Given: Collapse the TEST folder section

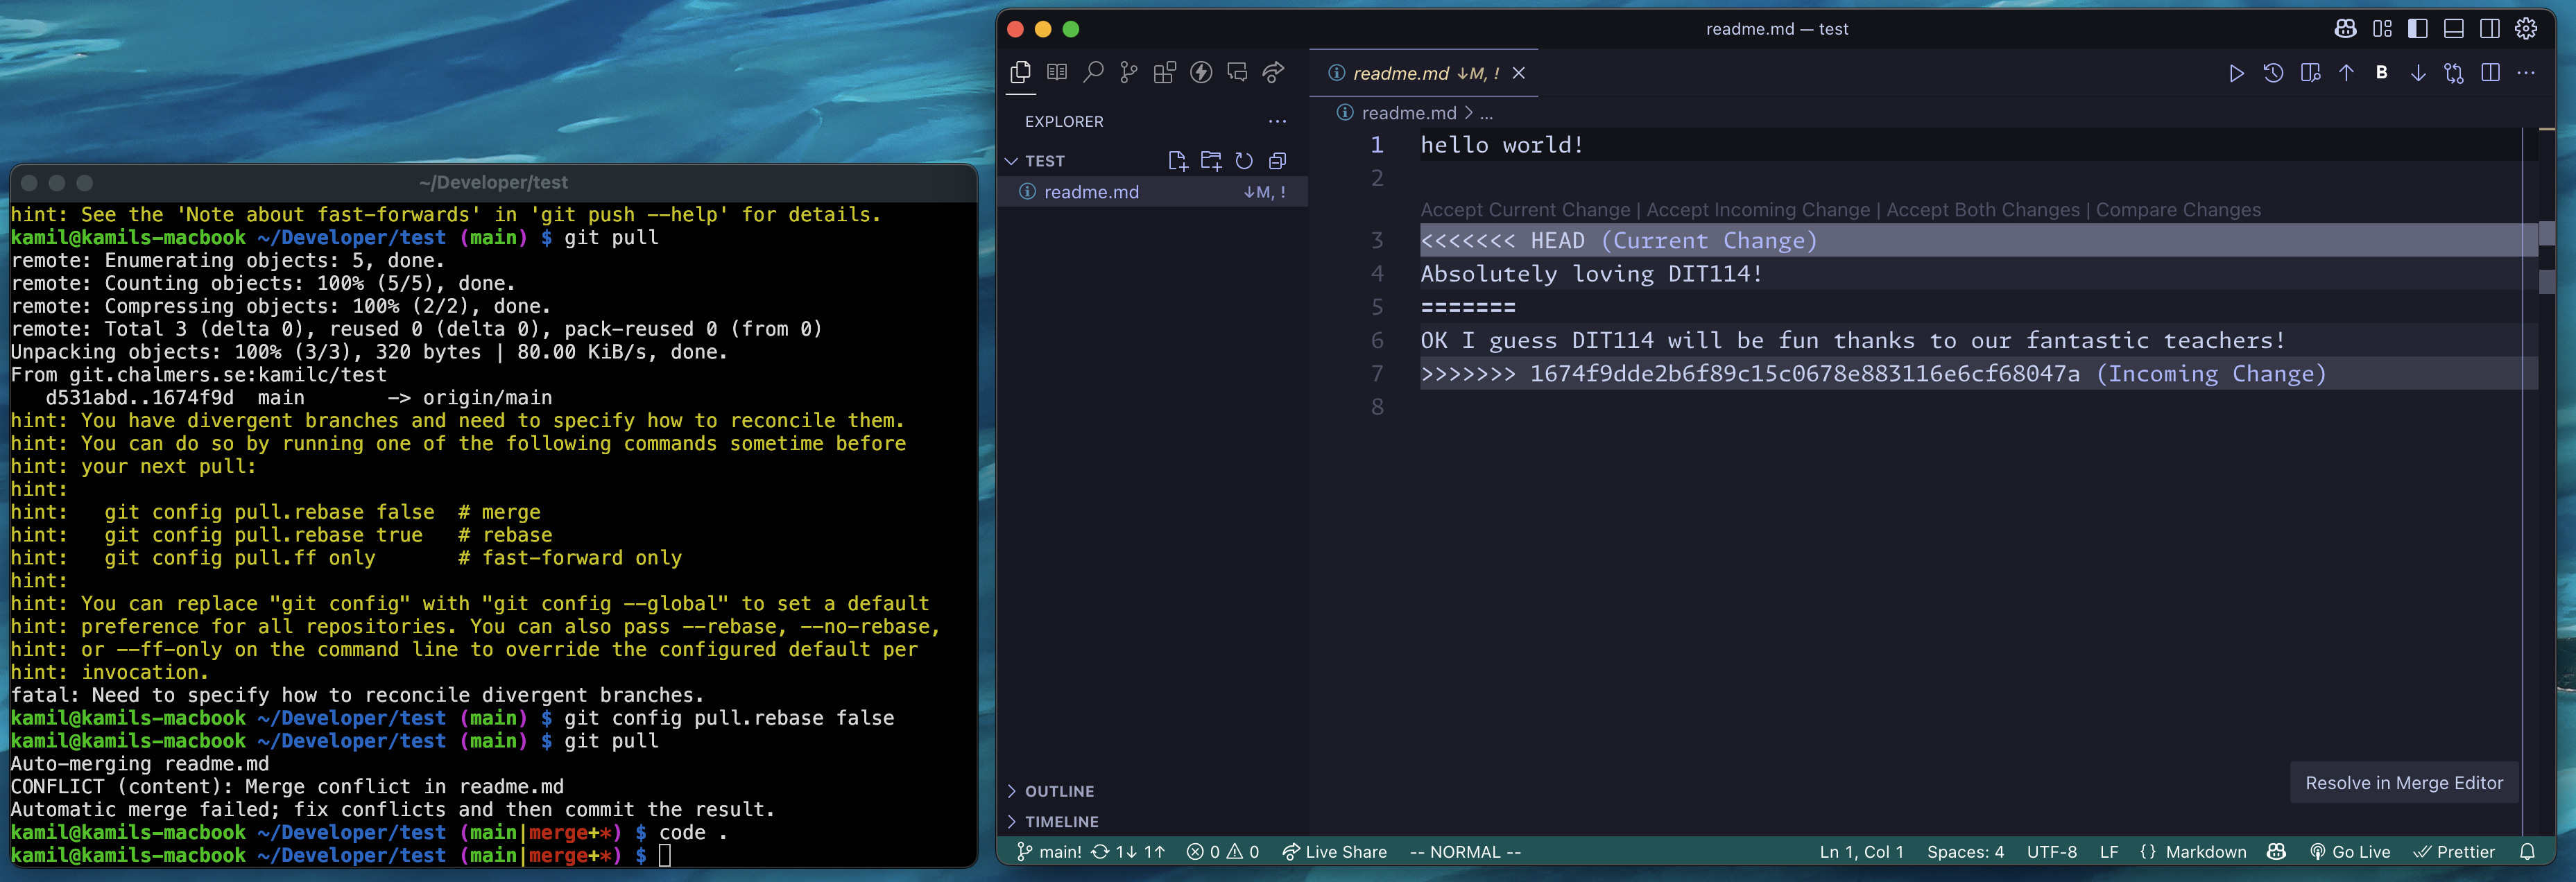Looking at the screenshot, I should 1012,161.
